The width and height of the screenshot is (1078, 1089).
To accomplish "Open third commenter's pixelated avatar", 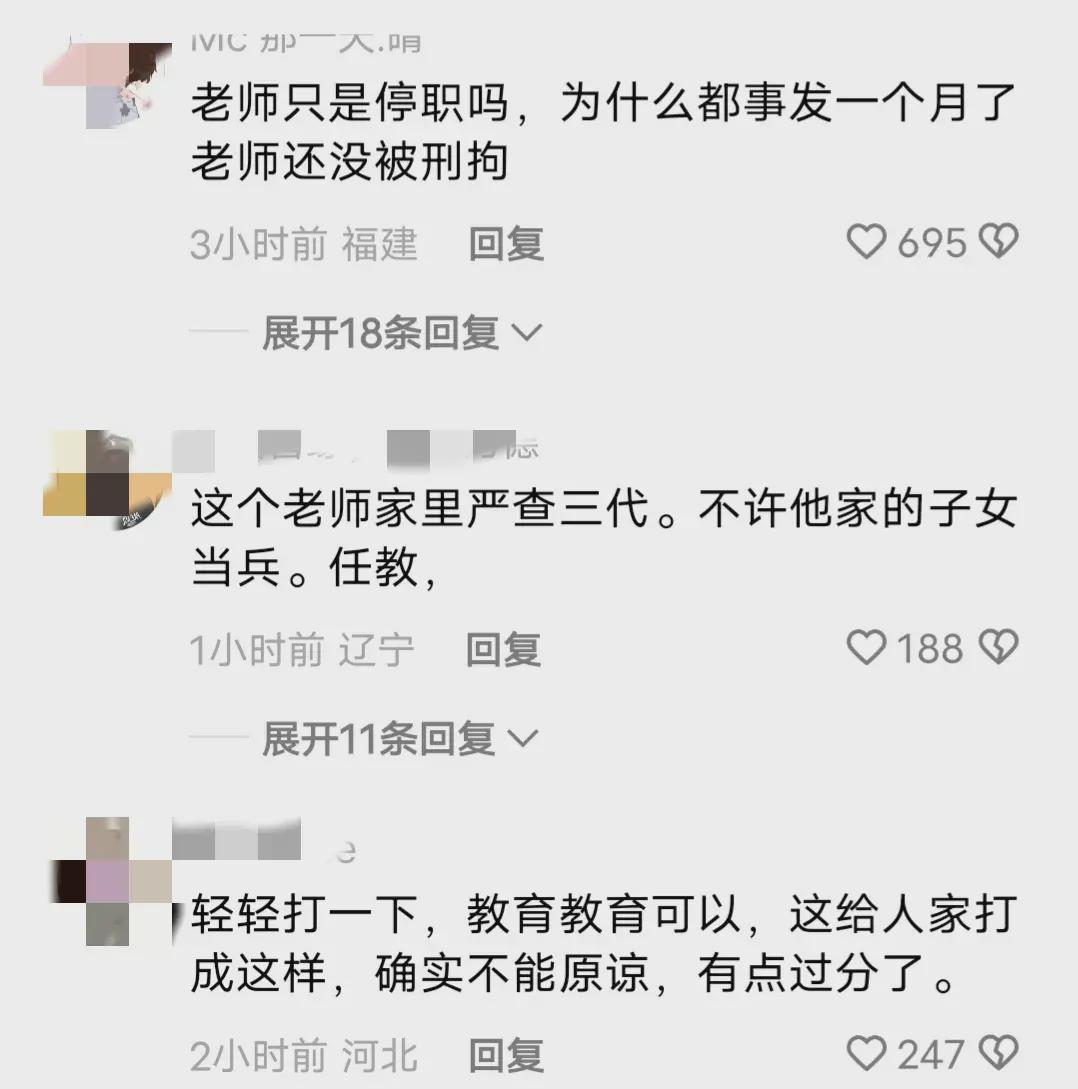I will (x=111, y=881).
